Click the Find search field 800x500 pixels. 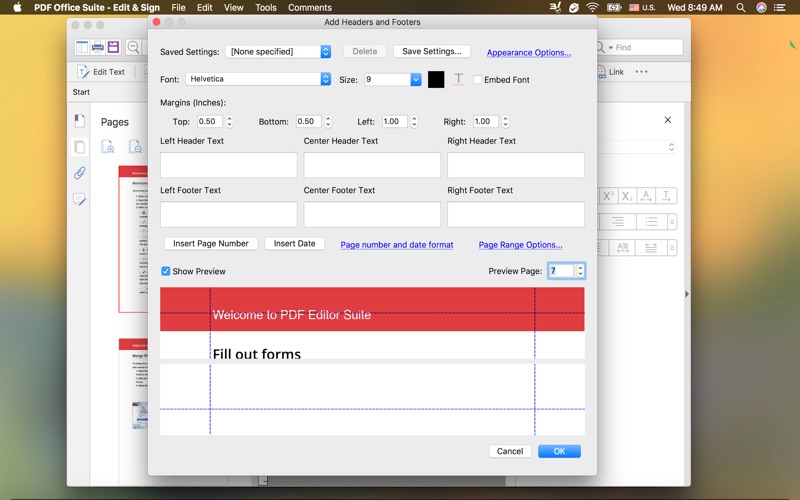pos(640,47)
